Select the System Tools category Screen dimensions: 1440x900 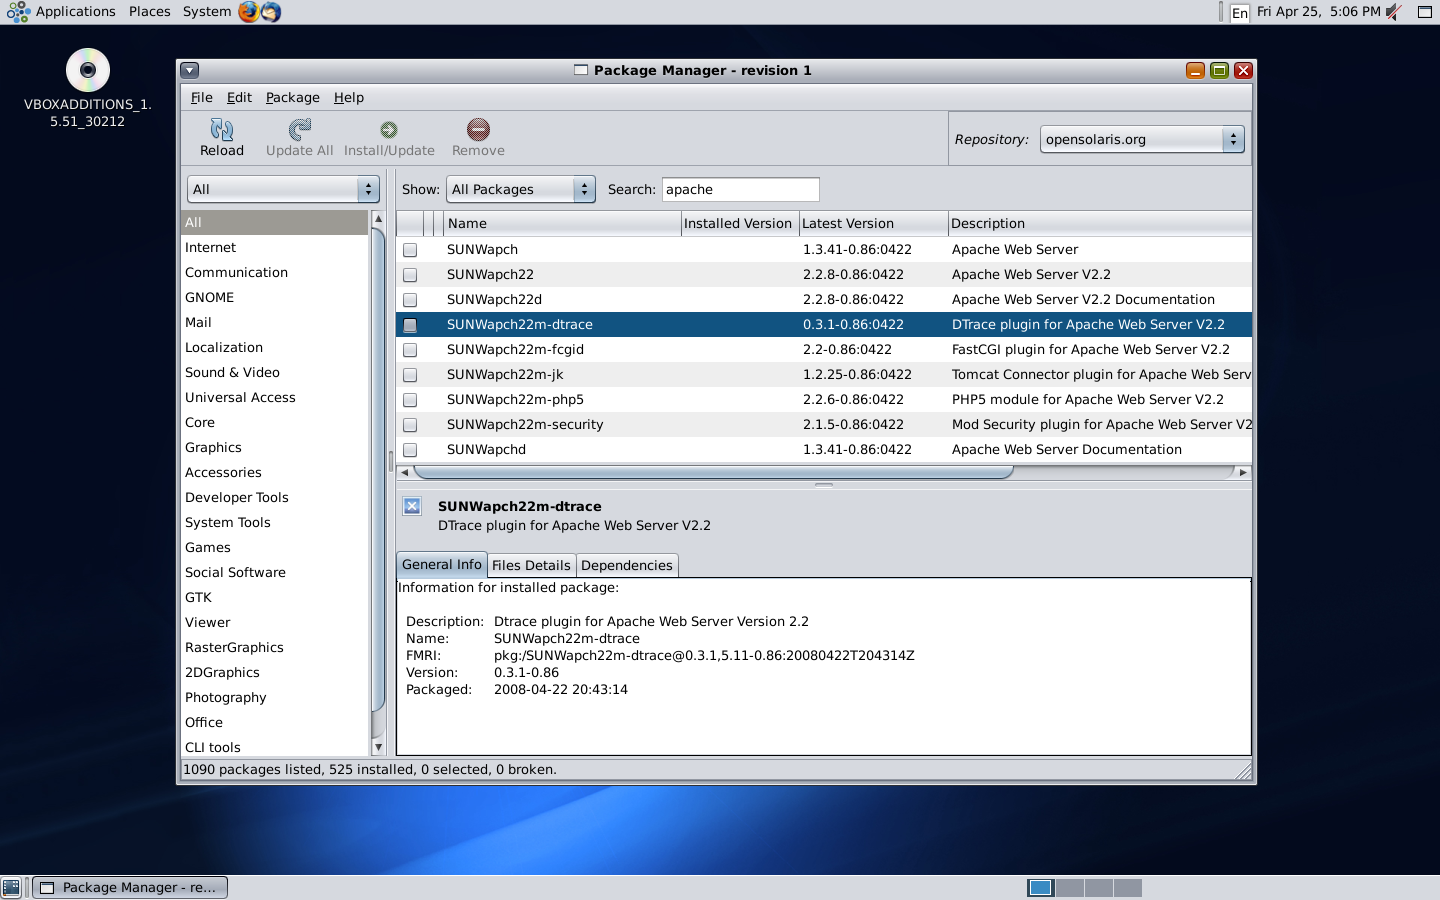pyautogui.click(x=275, y=522)
